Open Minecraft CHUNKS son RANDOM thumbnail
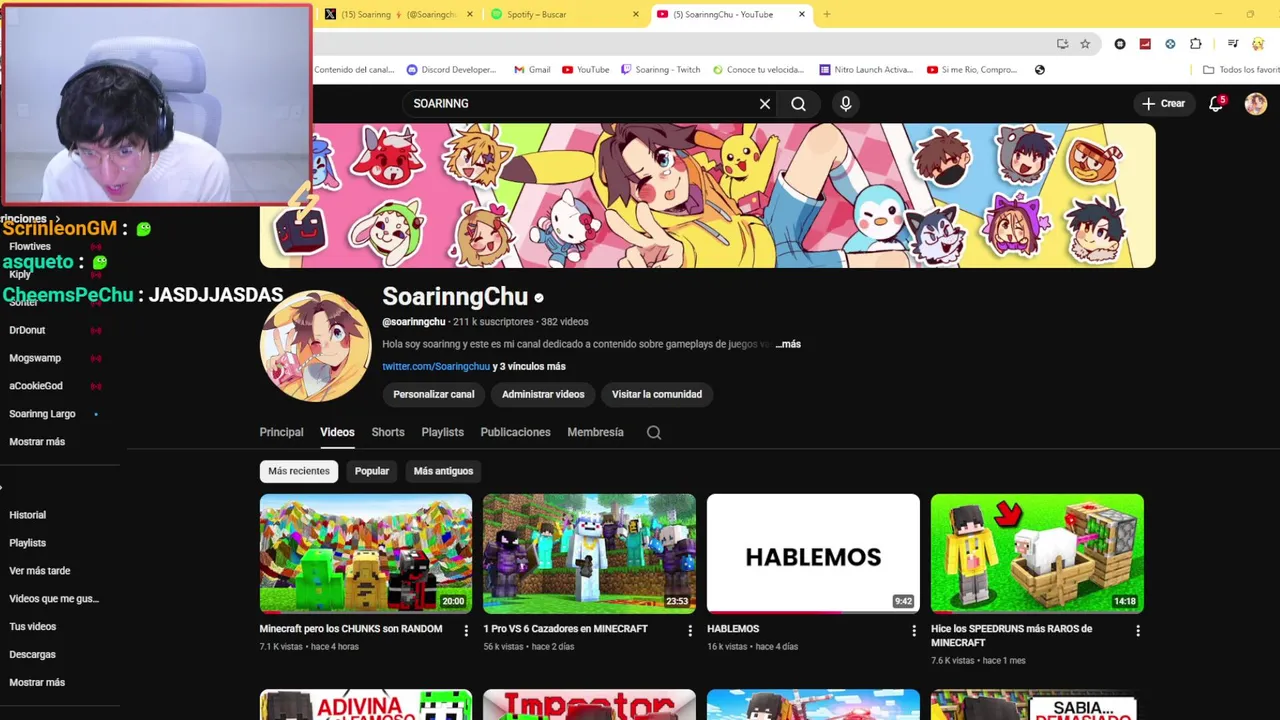 pyautogui.click(x=366, y=553)
